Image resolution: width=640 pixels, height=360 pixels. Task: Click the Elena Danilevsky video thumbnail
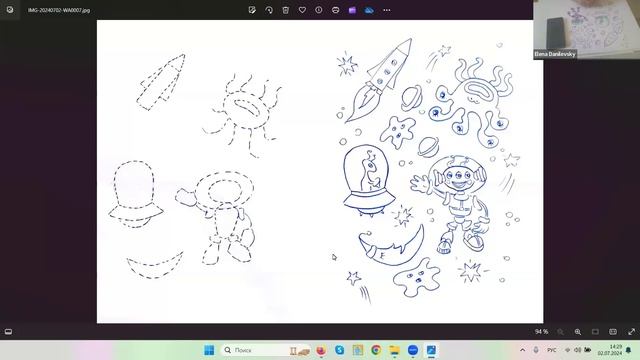pyautogui.click(x=587, y=29)
